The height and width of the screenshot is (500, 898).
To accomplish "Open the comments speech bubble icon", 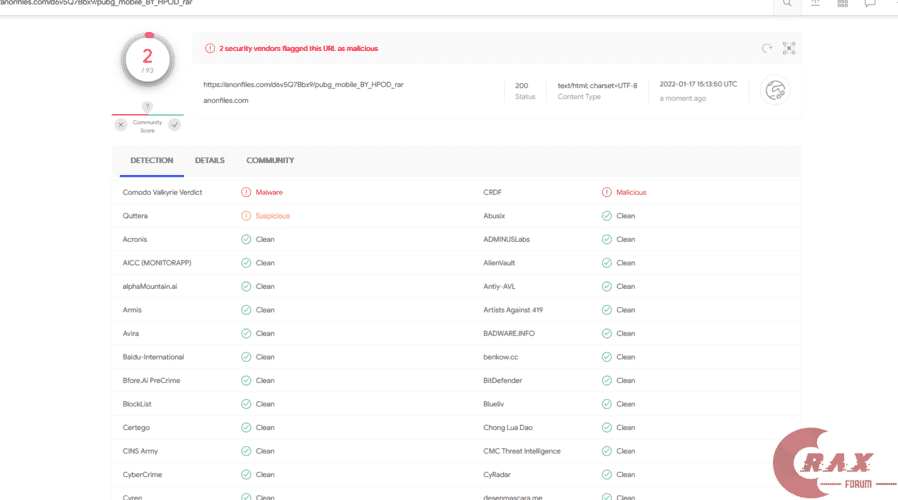I will click(x=870, y=4).
